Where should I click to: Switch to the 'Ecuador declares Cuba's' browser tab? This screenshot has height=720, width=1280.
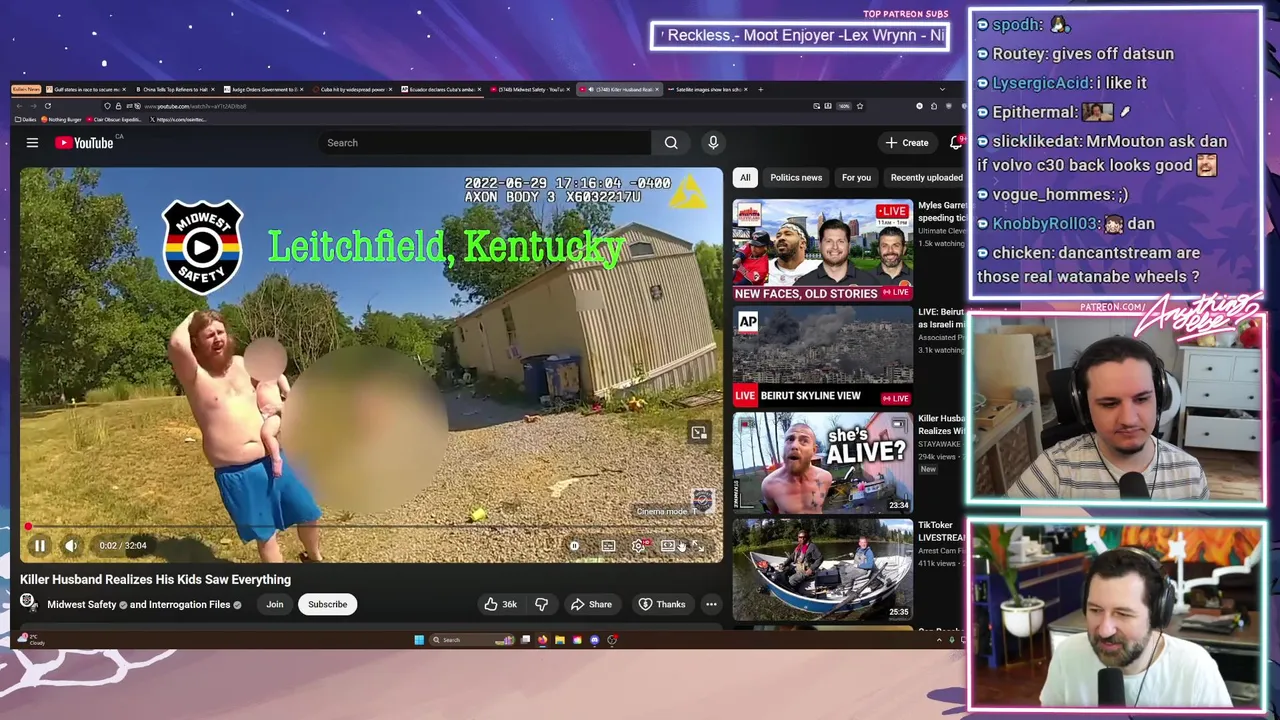click(x=441, y=89)
